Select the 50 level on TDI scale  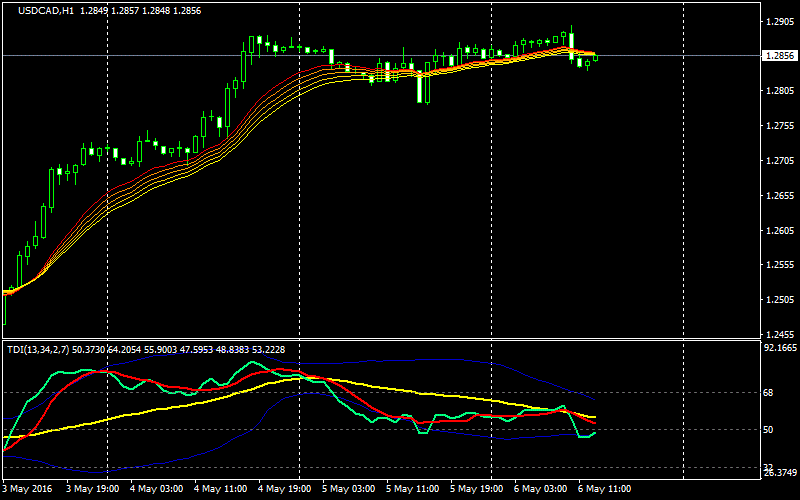pyautogui.click(x=769, y=430)
